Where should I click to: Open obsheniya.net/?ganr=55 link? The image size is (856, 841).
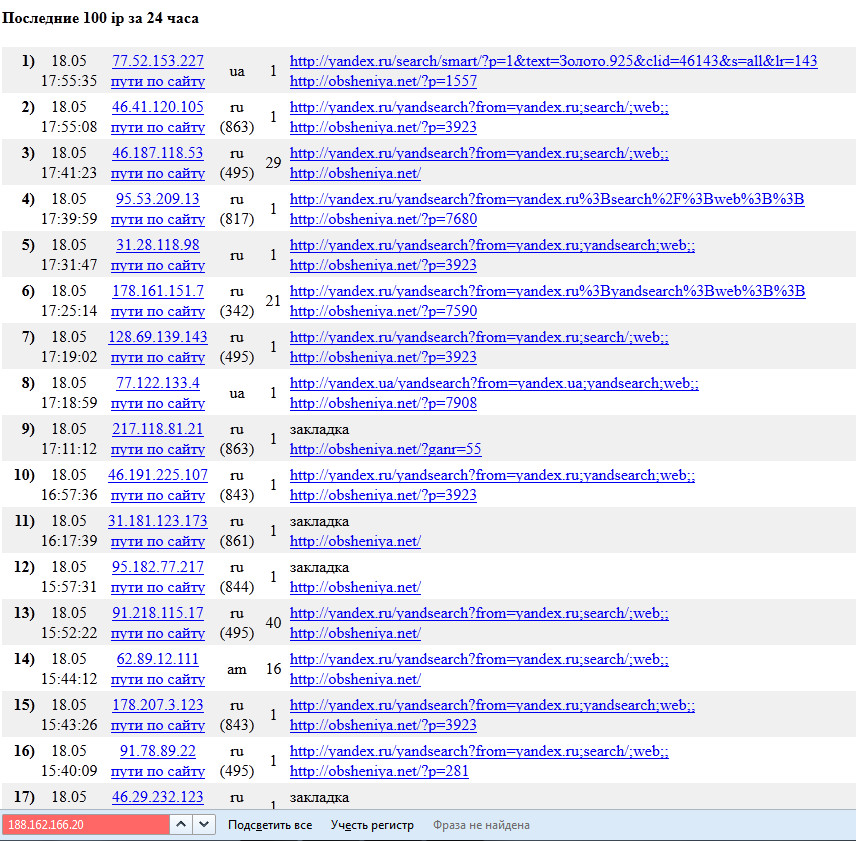point(385,449)
